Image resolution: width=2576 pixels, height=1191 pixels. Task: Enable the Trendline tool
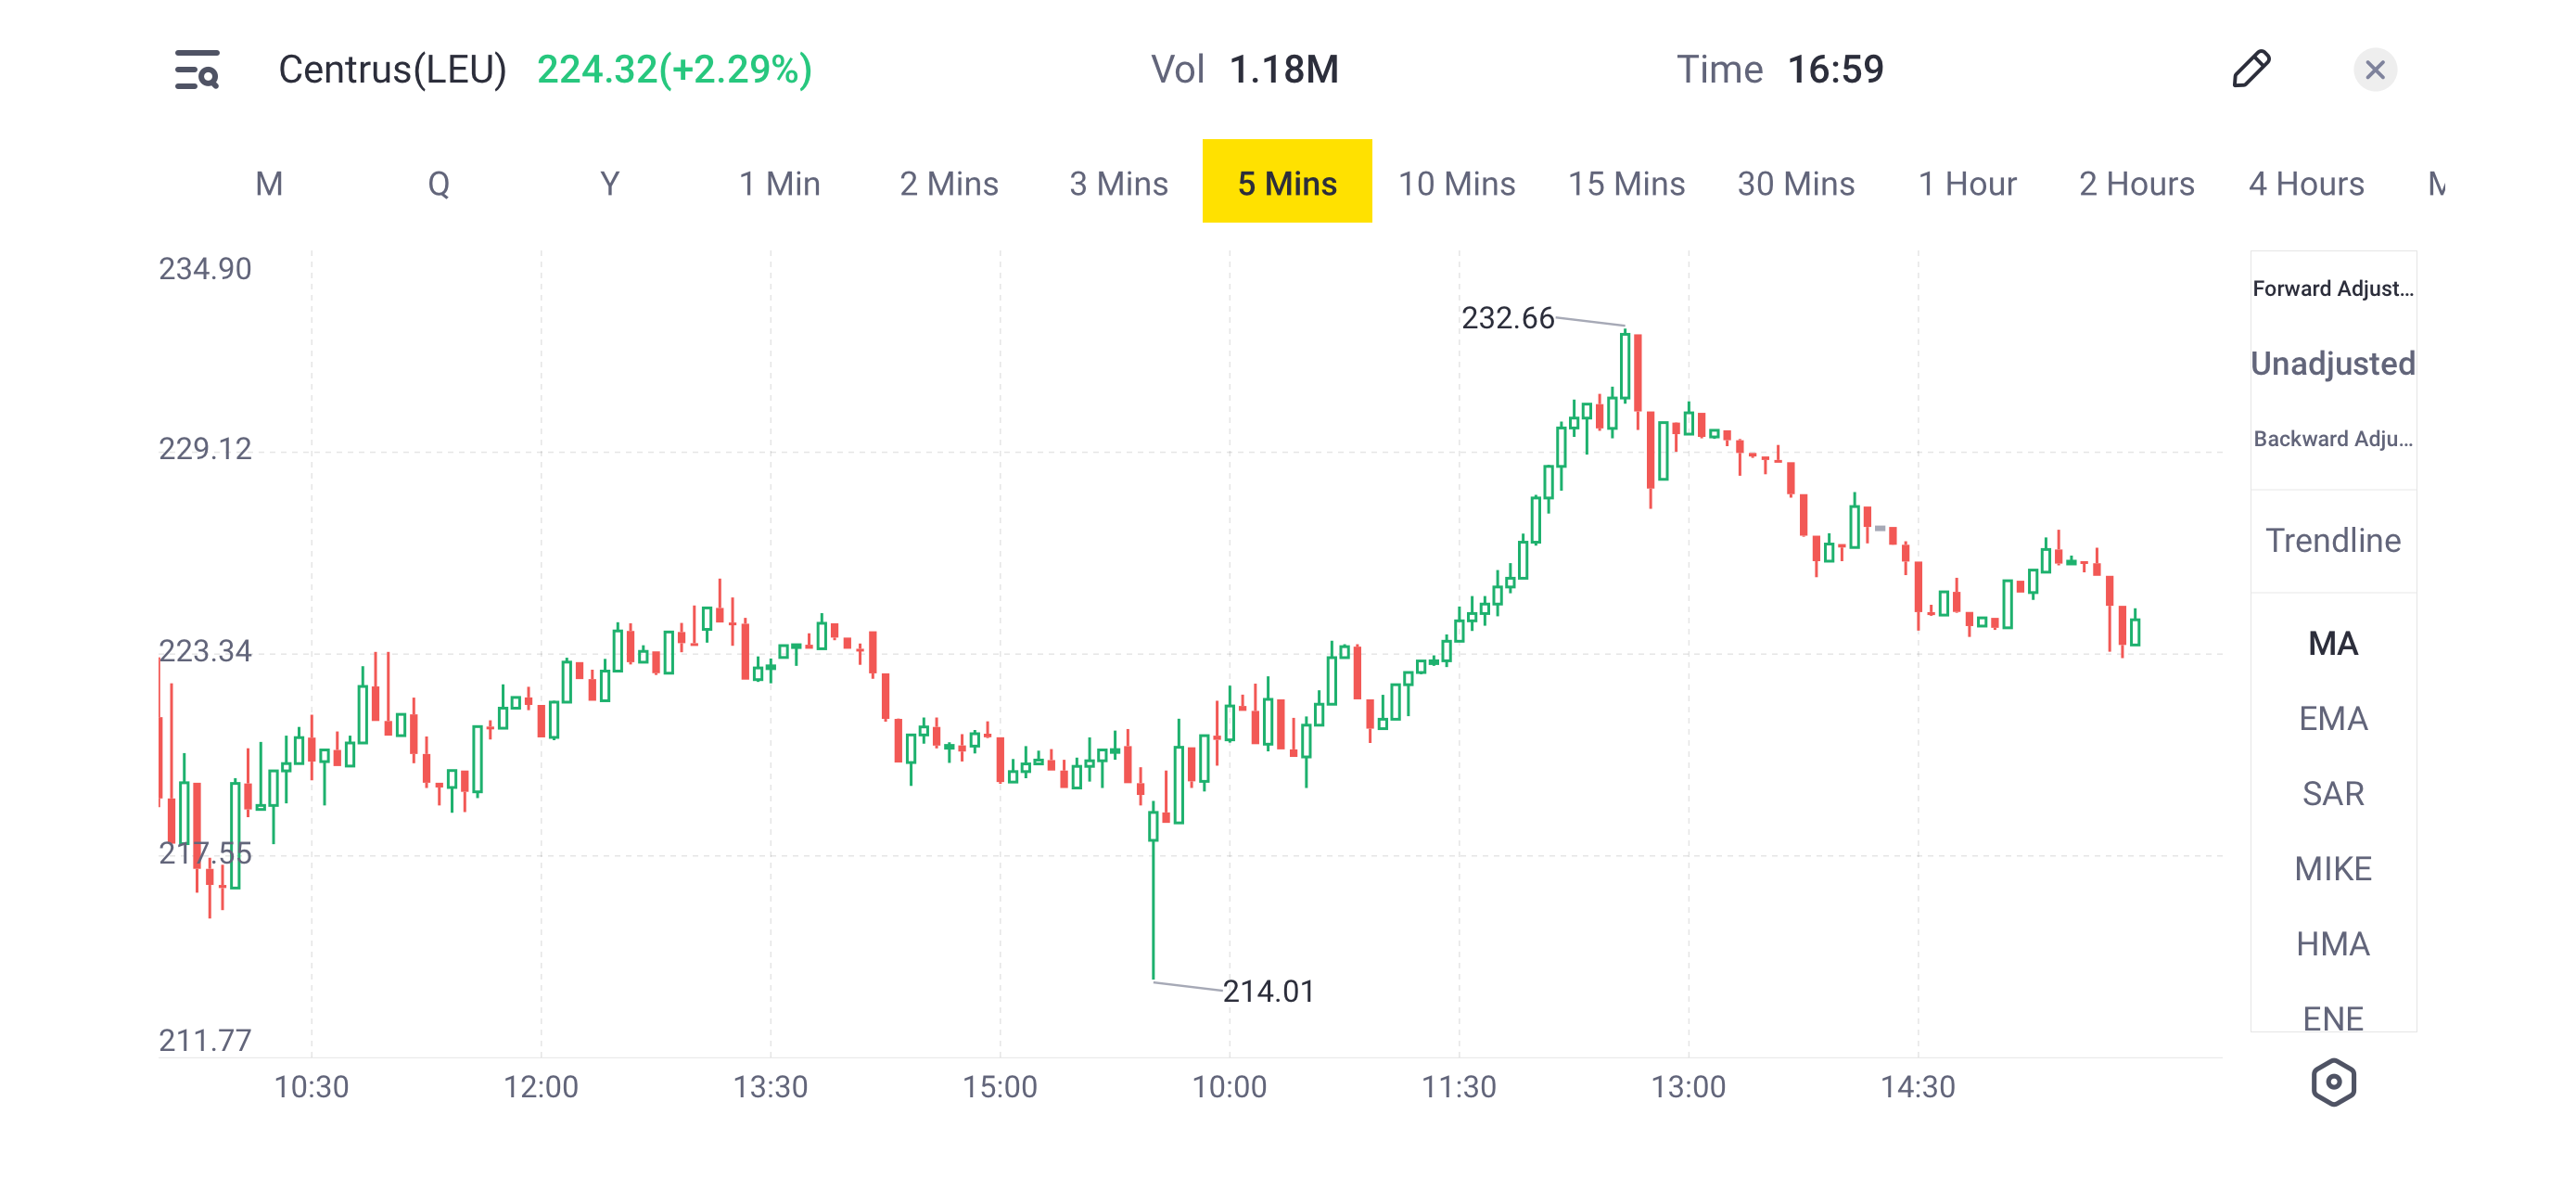pyautogui.click(x=2332, y=540)
